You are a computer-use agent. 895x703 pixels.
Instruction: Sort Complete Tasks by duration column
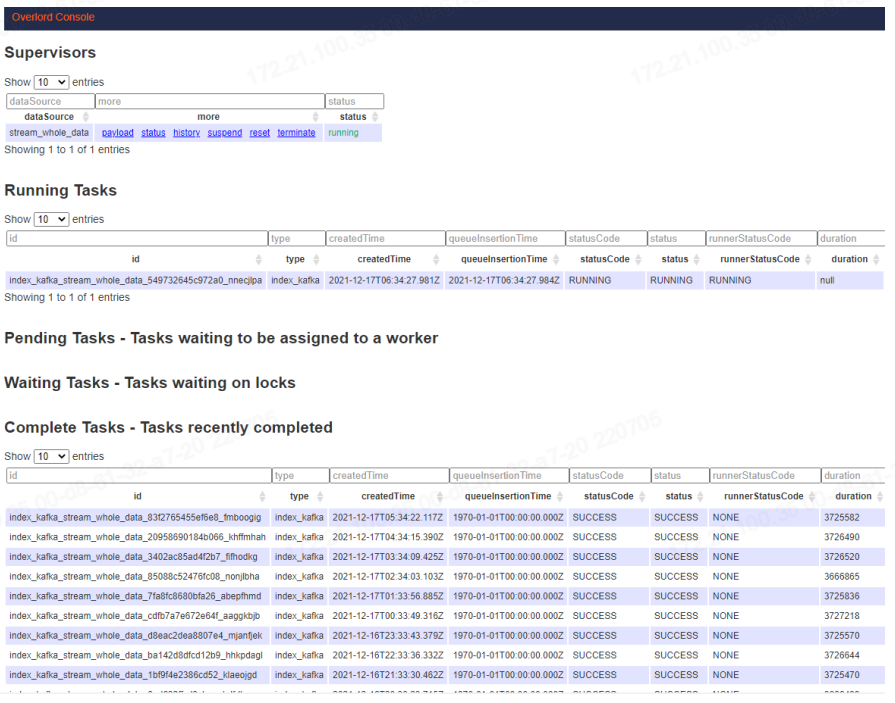[853, 496]
